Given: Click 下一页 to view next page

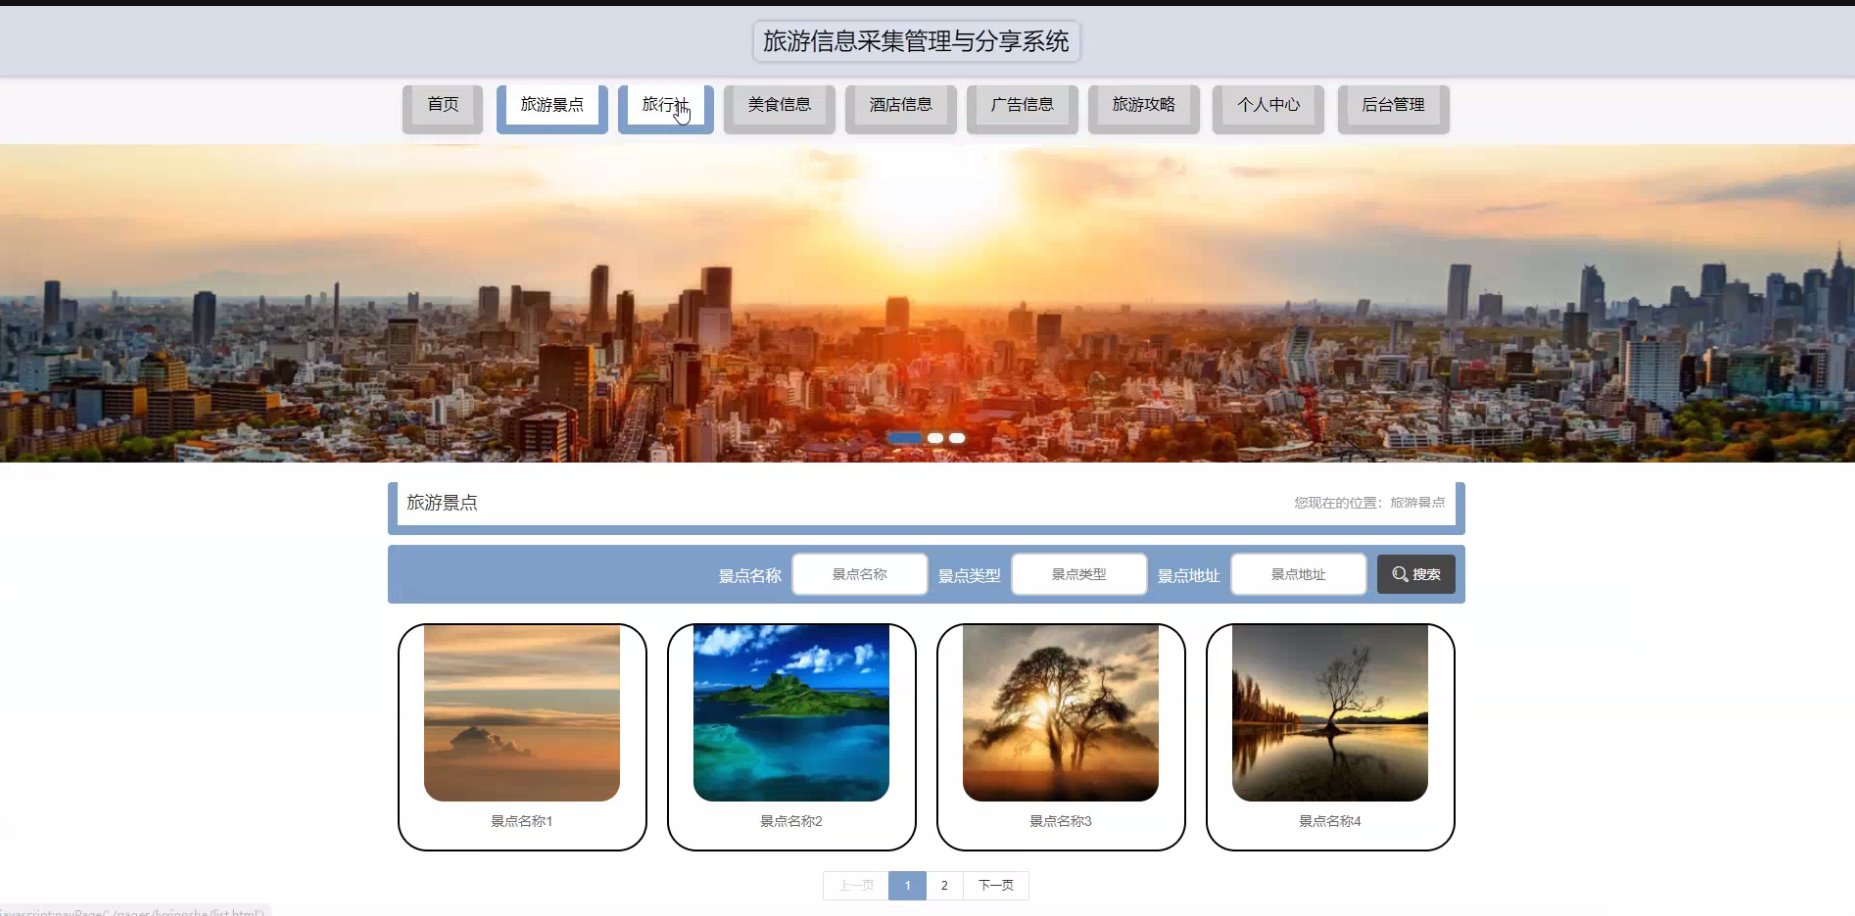Looking at the screenshot, I should point(995,885).
